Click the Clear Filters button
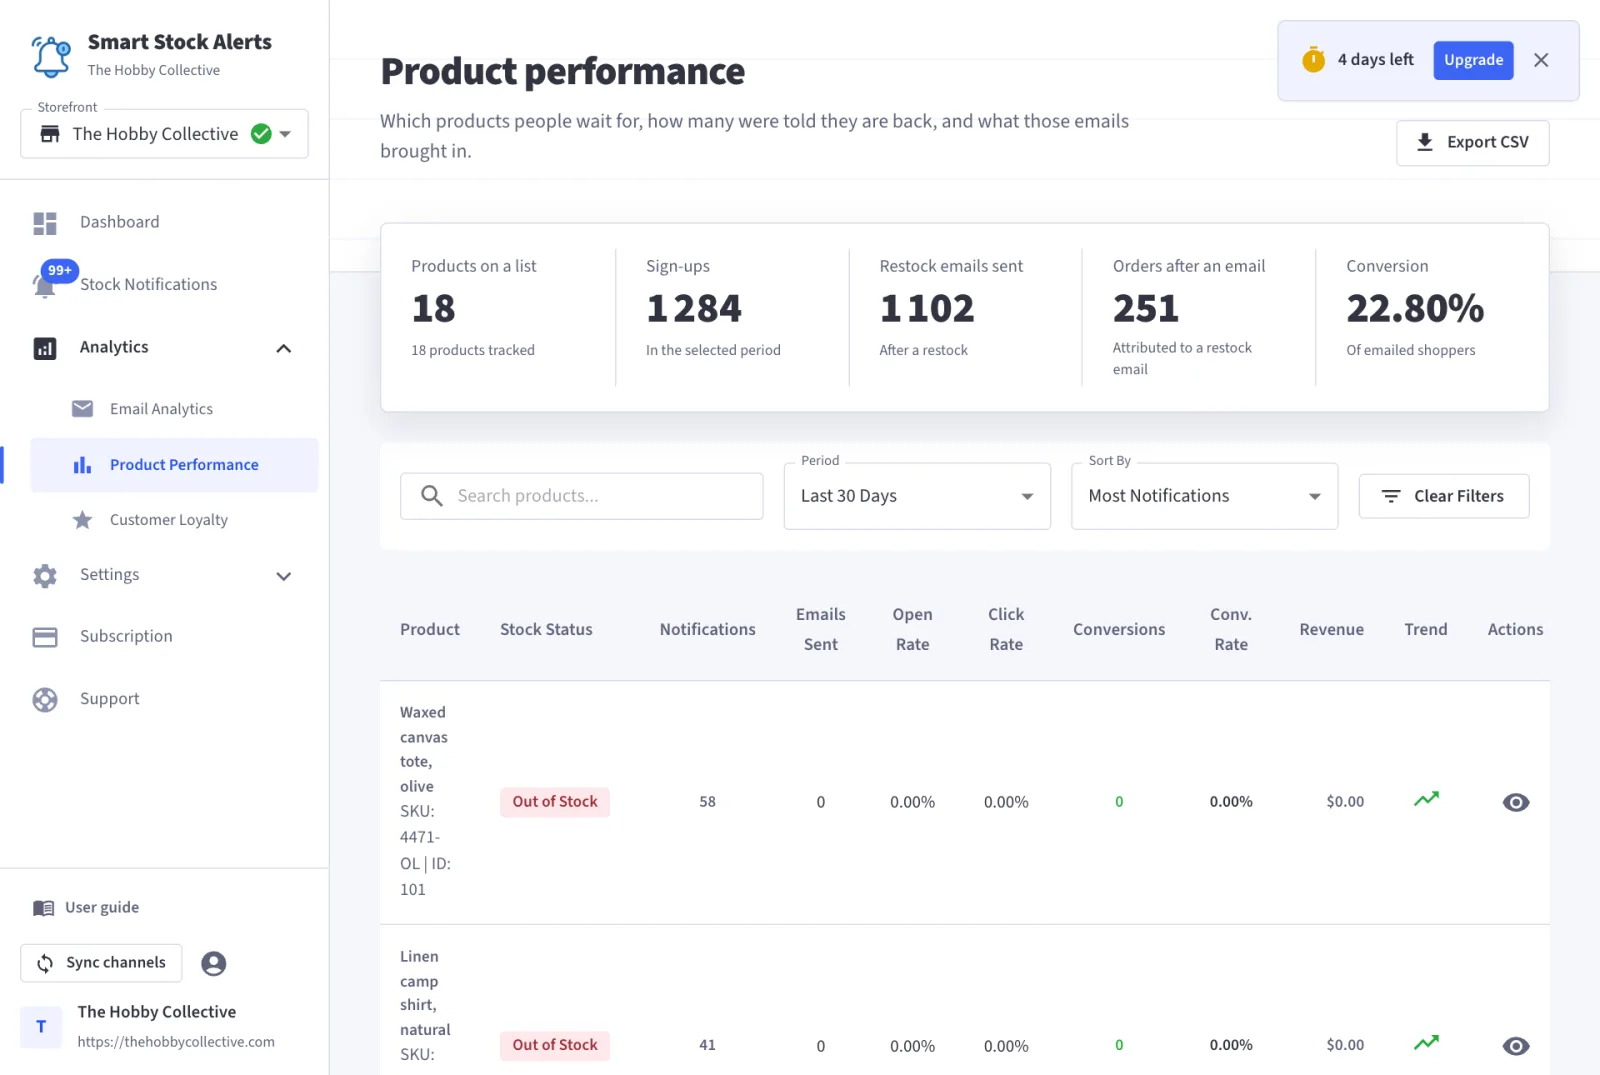 1443,496
